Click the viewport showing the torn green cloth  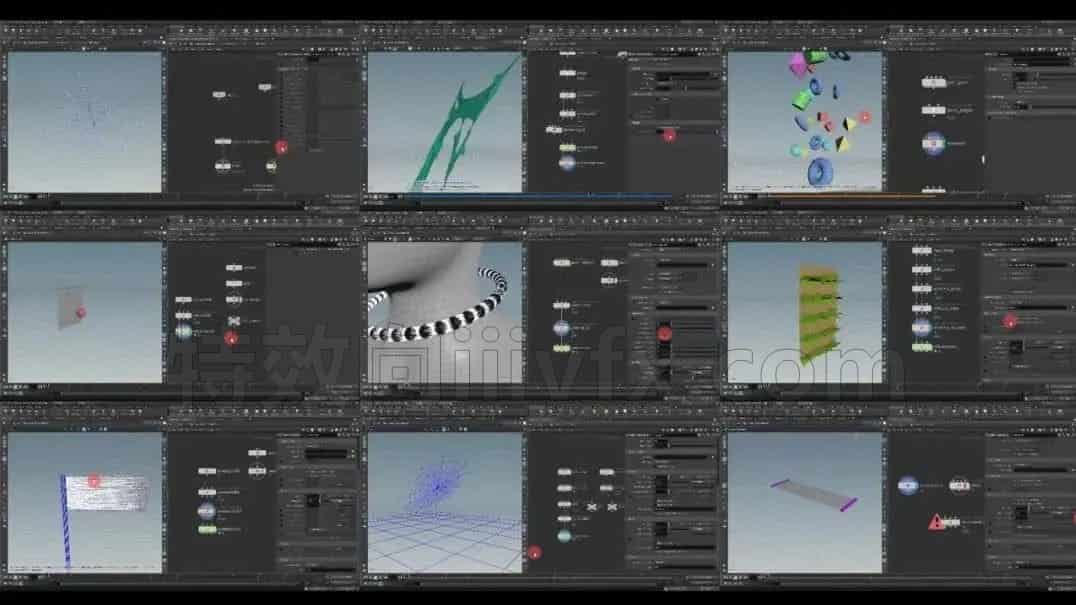pos(445,122)
